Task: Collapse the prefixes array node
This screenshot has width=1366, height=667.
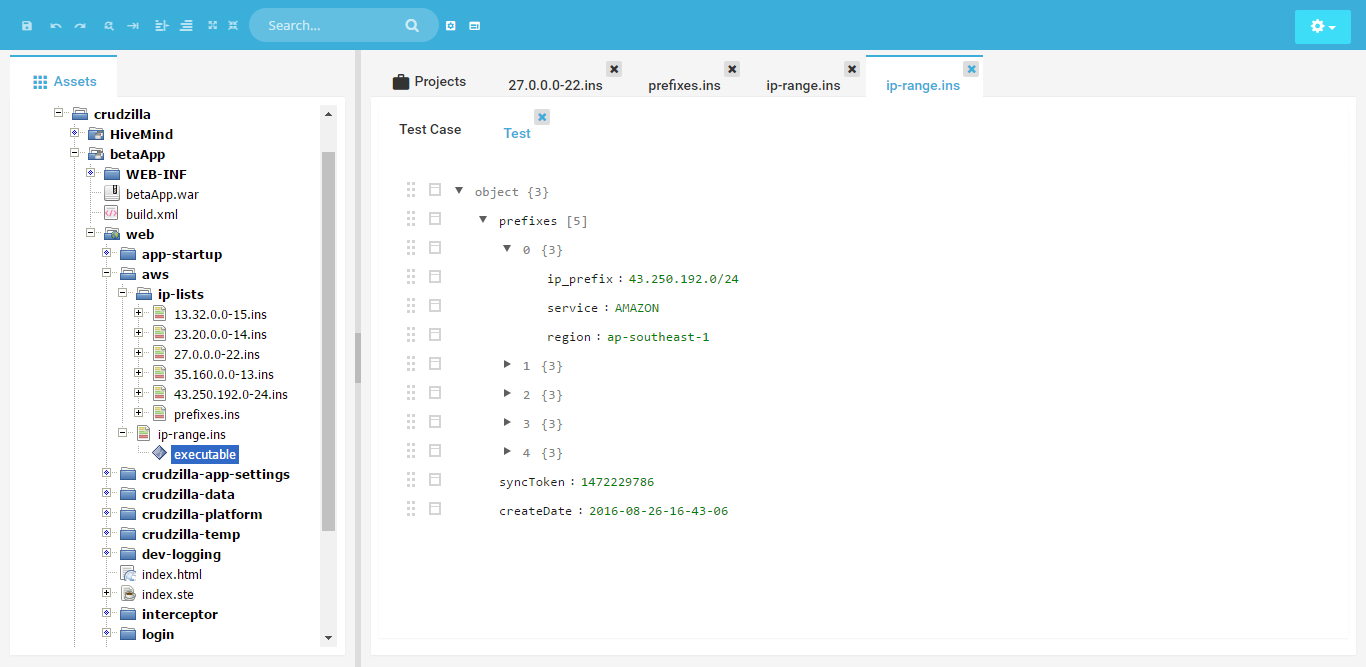Action: (483, 220)
